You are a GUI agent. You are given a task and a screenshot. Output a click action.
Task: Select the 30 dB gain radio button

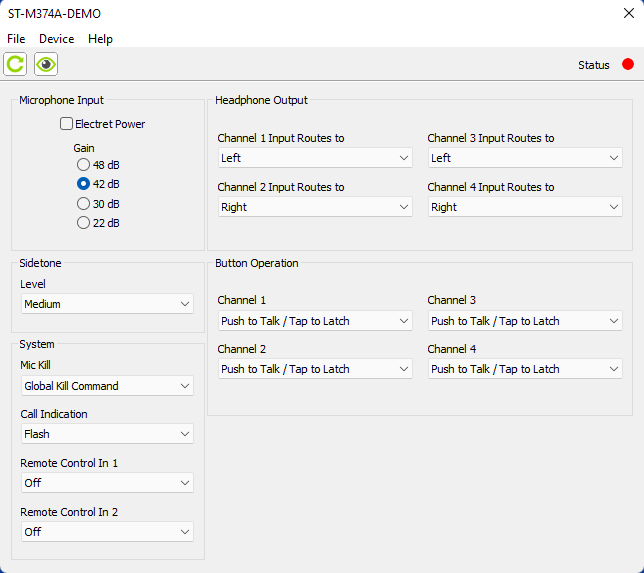coord(84,203)
